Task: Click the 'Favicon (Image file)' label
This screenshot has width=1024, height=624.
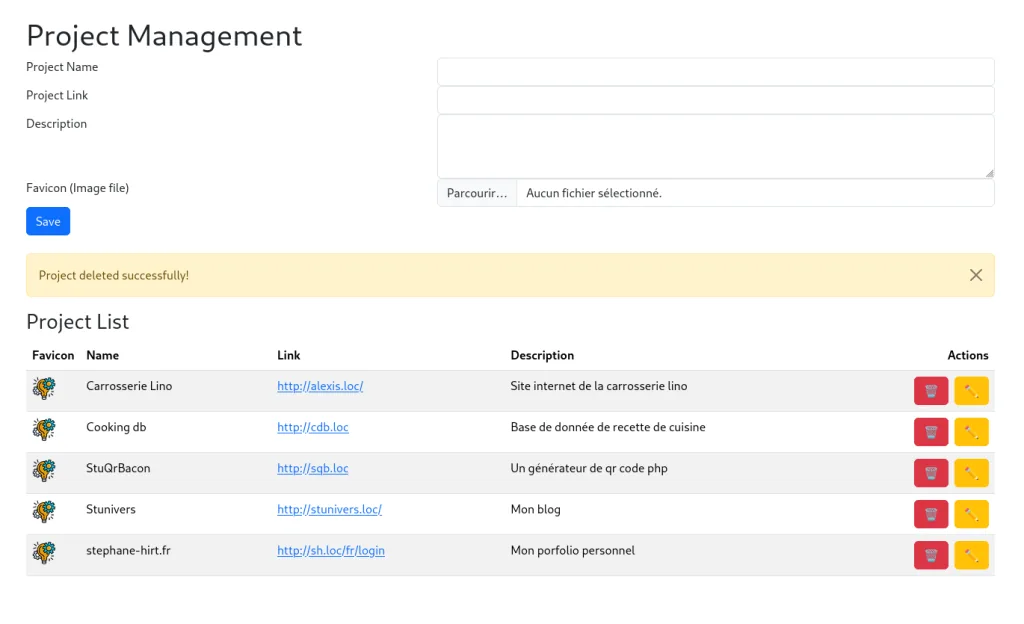Action: tap(78, 188)
